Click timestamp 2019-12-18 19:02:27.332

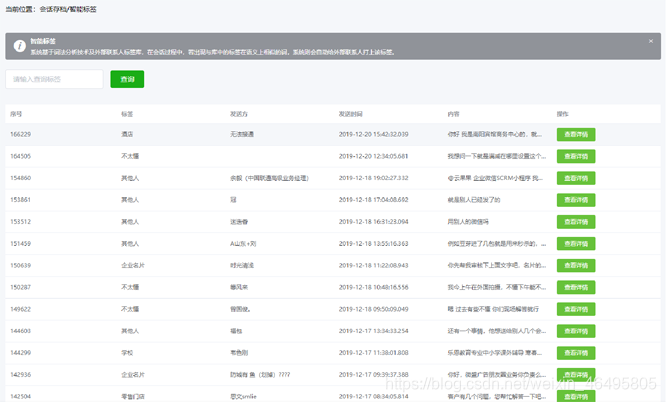point(373,178)
